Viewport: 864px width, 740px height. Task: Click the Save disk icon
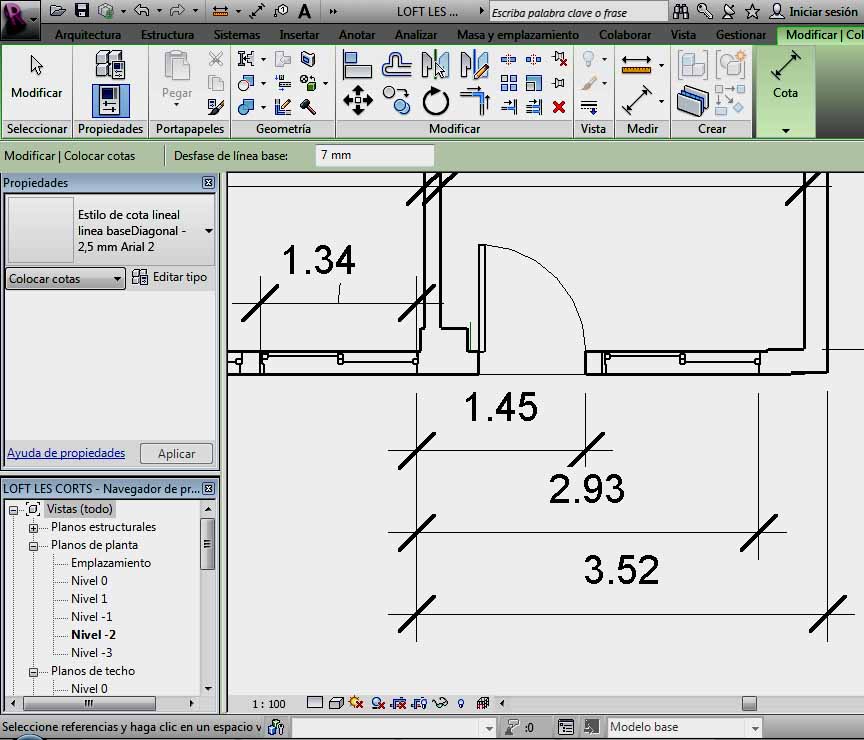[x=82, y=11]
